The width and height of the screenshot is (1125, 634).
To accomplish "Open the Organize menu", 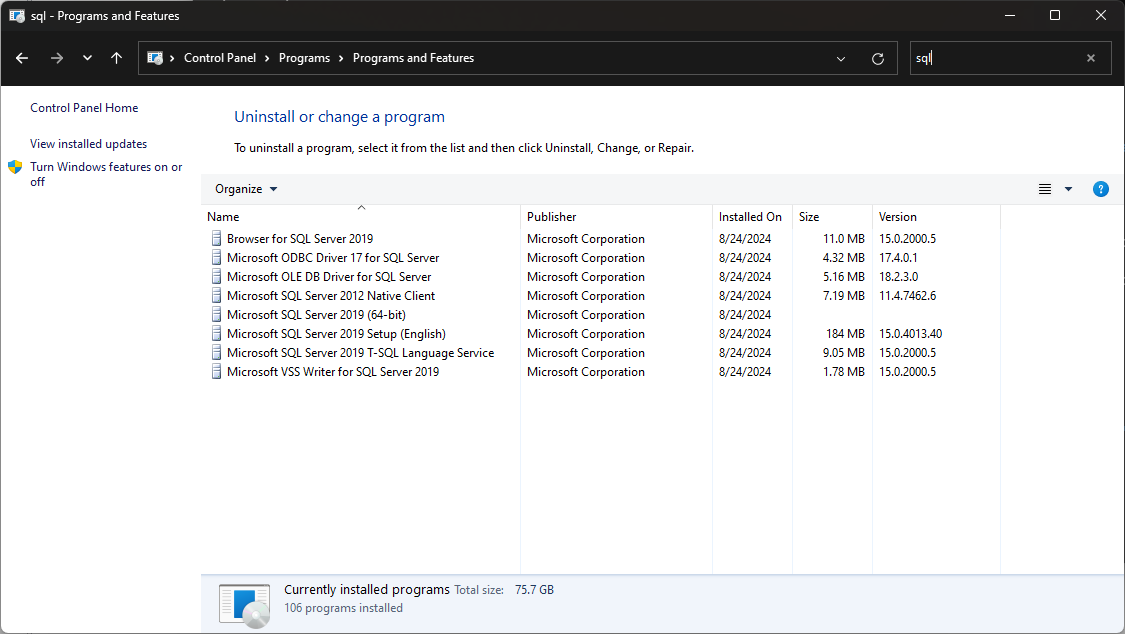I will pyautogui.click(x=246, y=189).
